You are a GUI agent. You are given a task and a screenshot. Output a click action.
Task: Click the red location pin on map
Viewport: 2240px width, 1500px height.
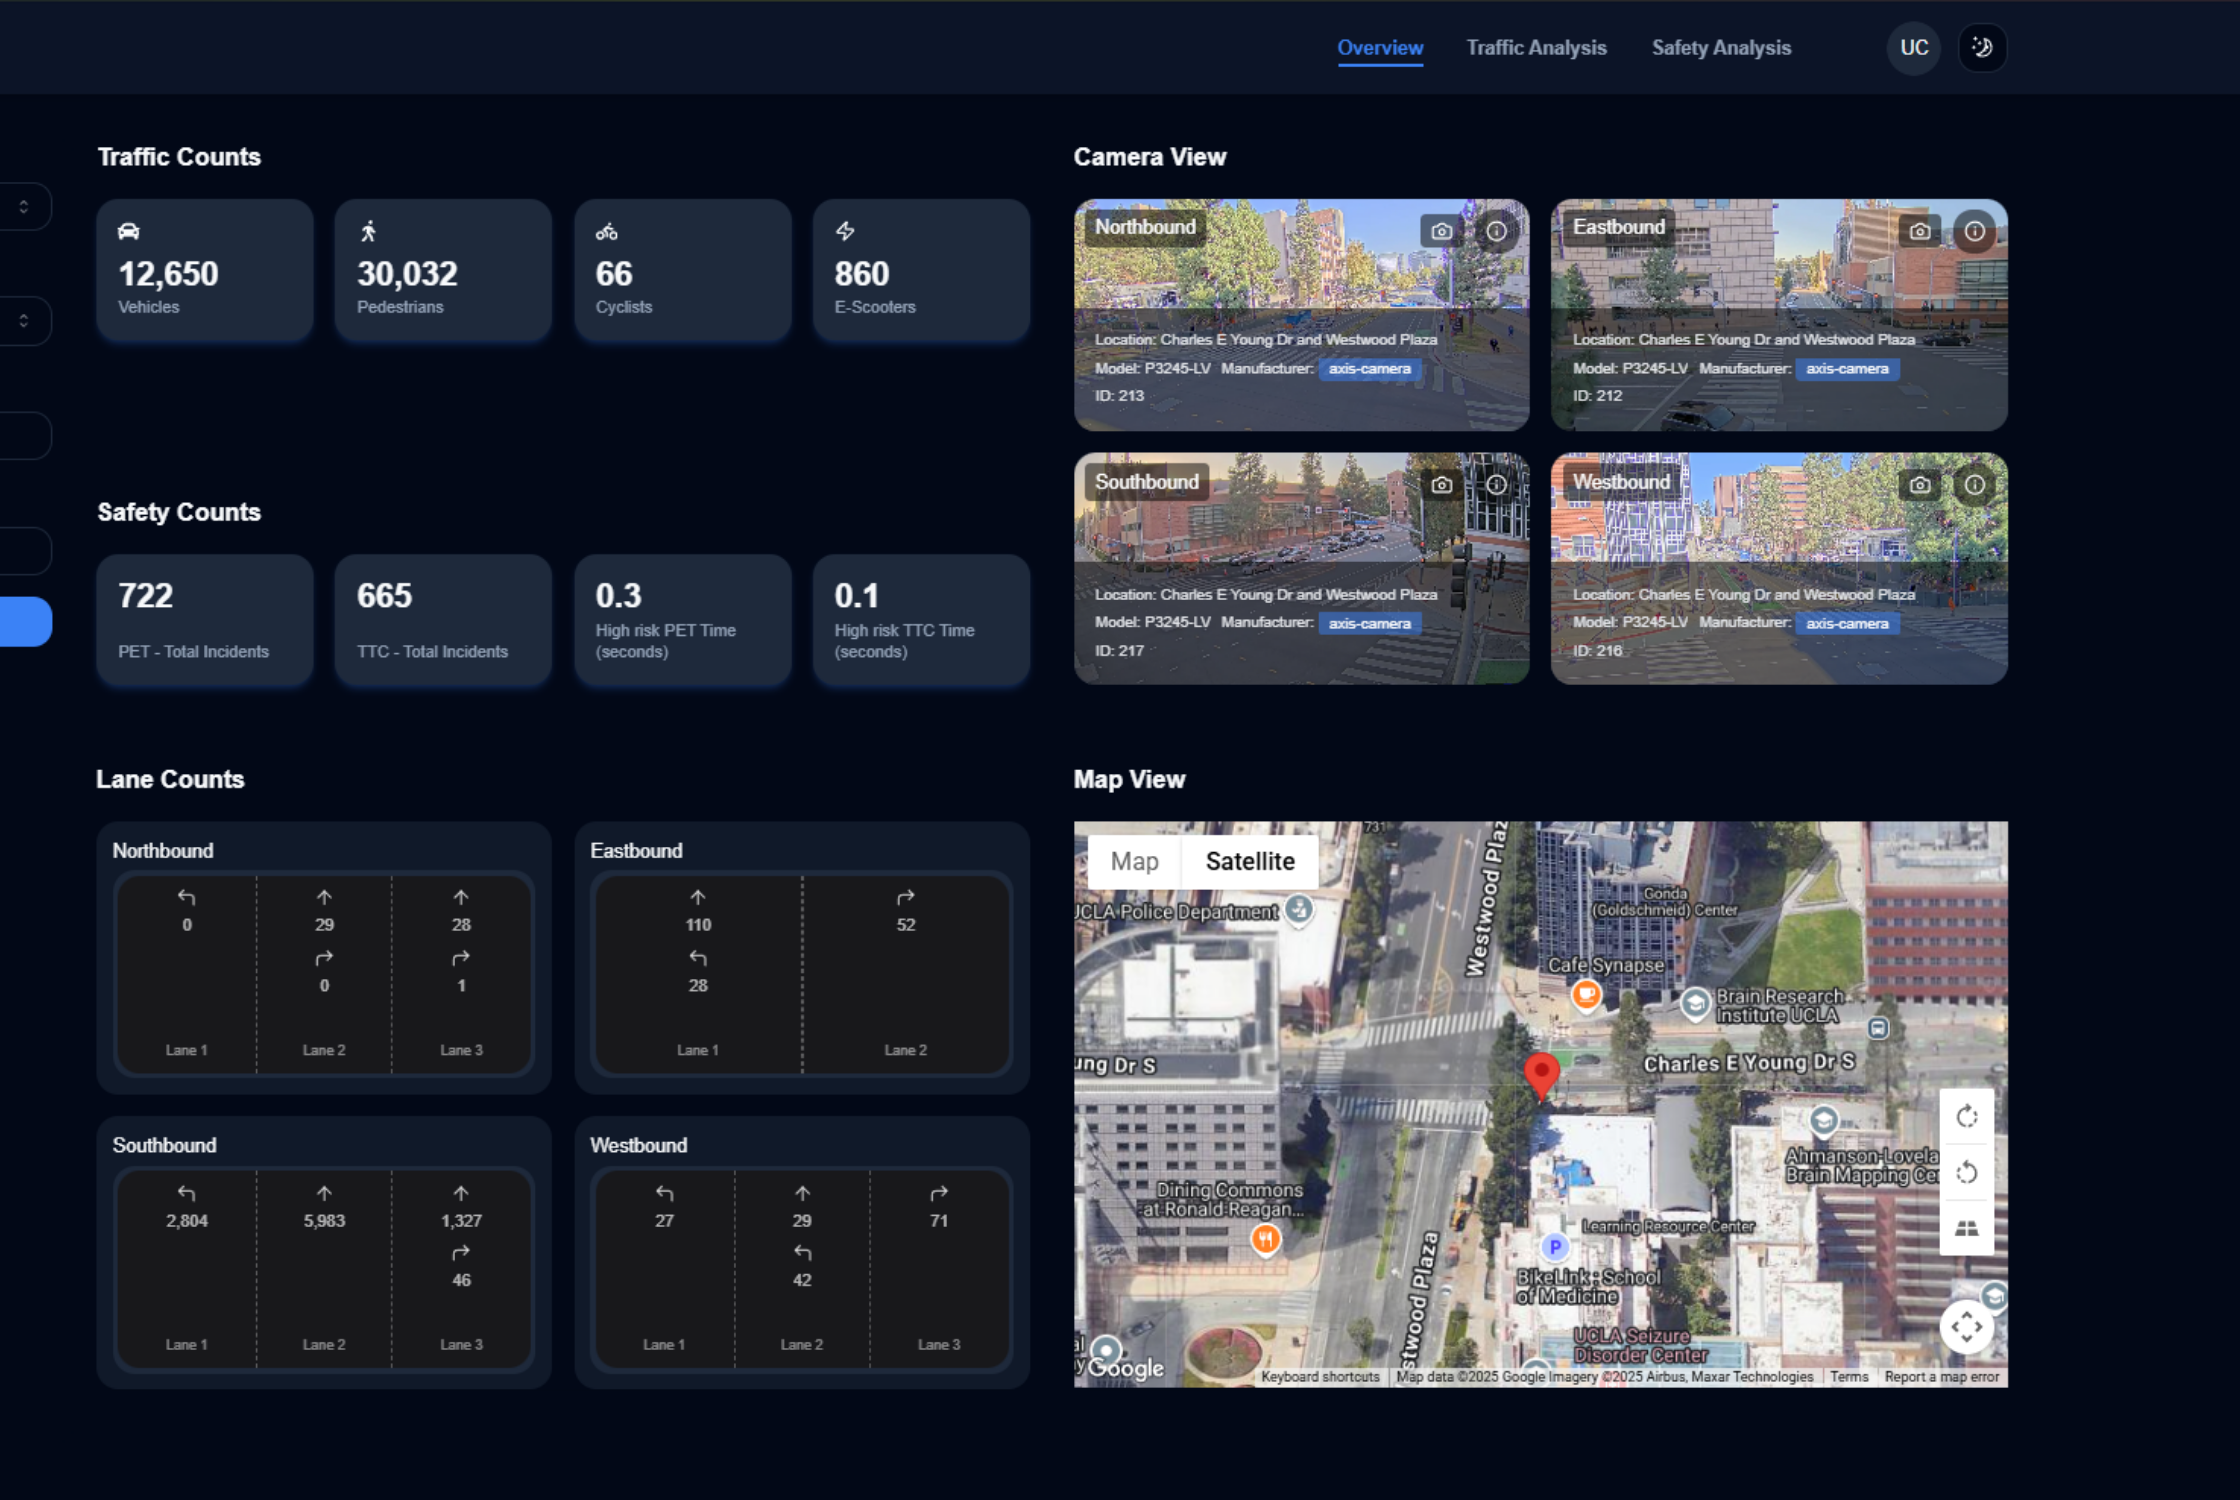tap(1541, 1072)
